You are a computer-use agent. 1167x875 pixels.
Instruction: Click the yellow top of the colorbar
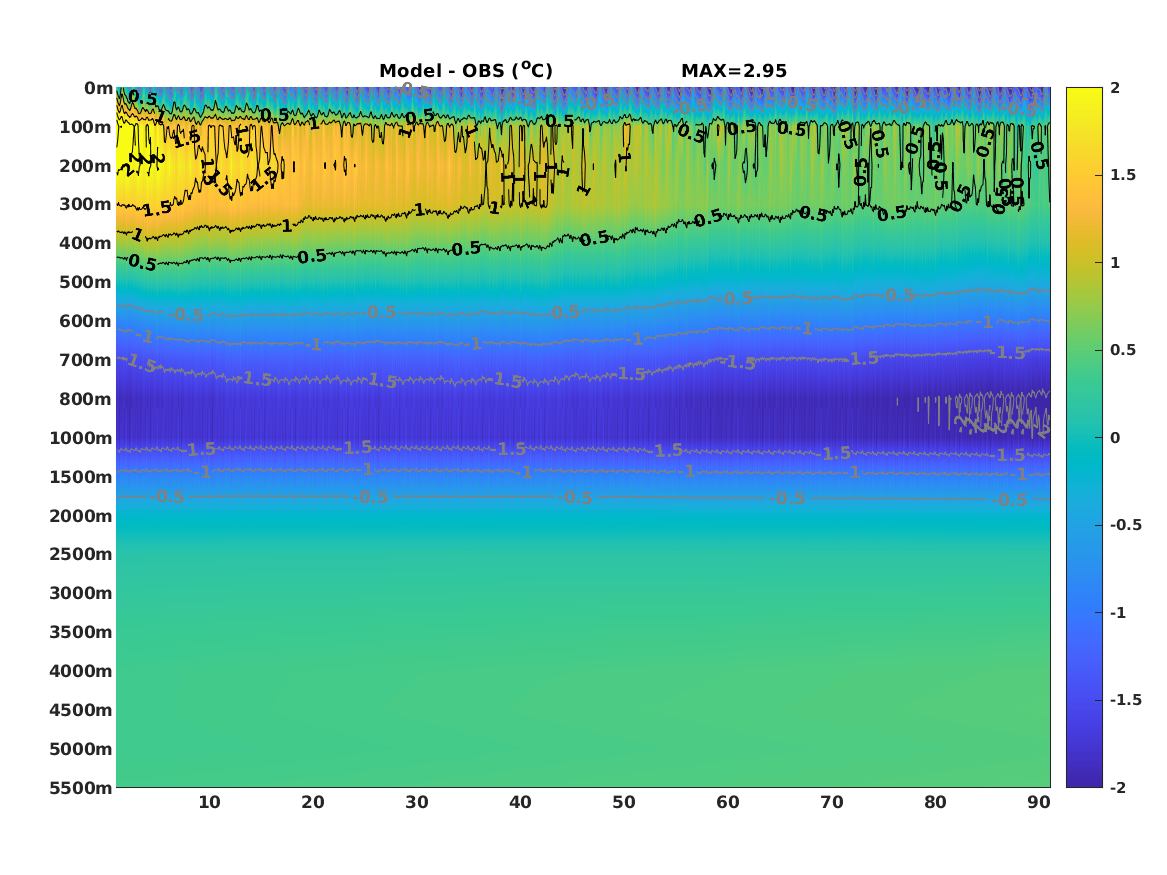1084,92
